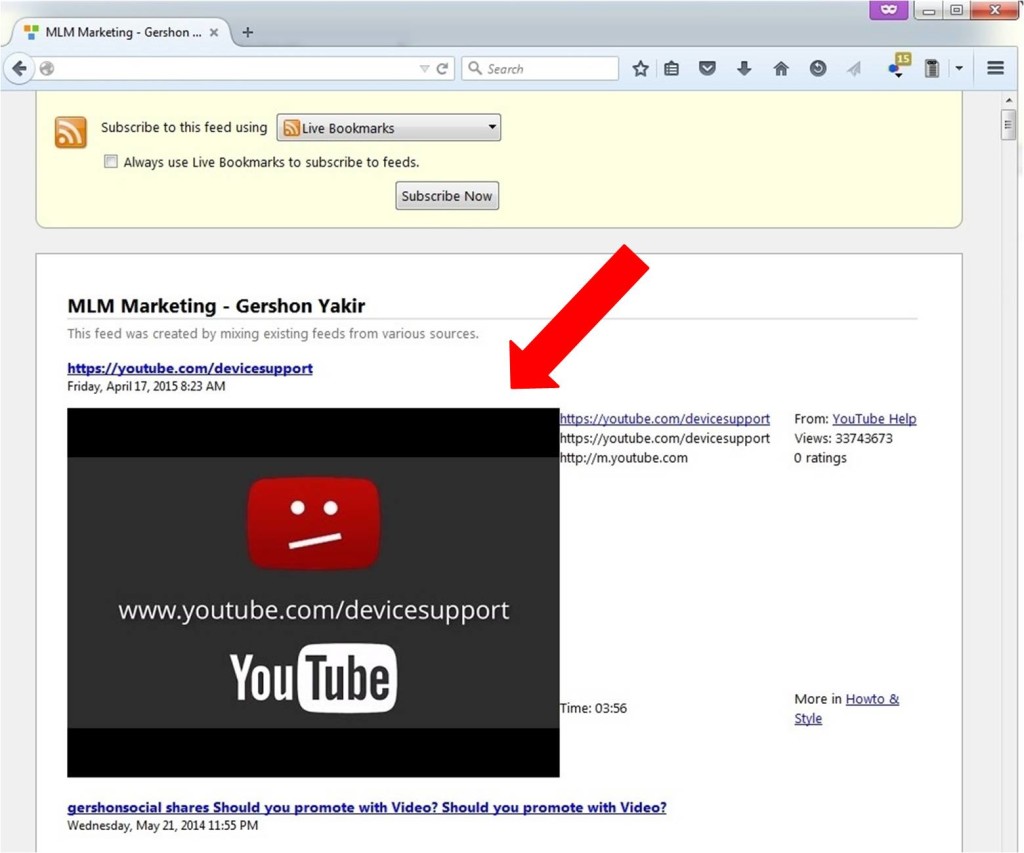The height and width of the screenshot is (853, 1024).
Task: Open the URL history dropdown arrow
Action: coord(424,69)
